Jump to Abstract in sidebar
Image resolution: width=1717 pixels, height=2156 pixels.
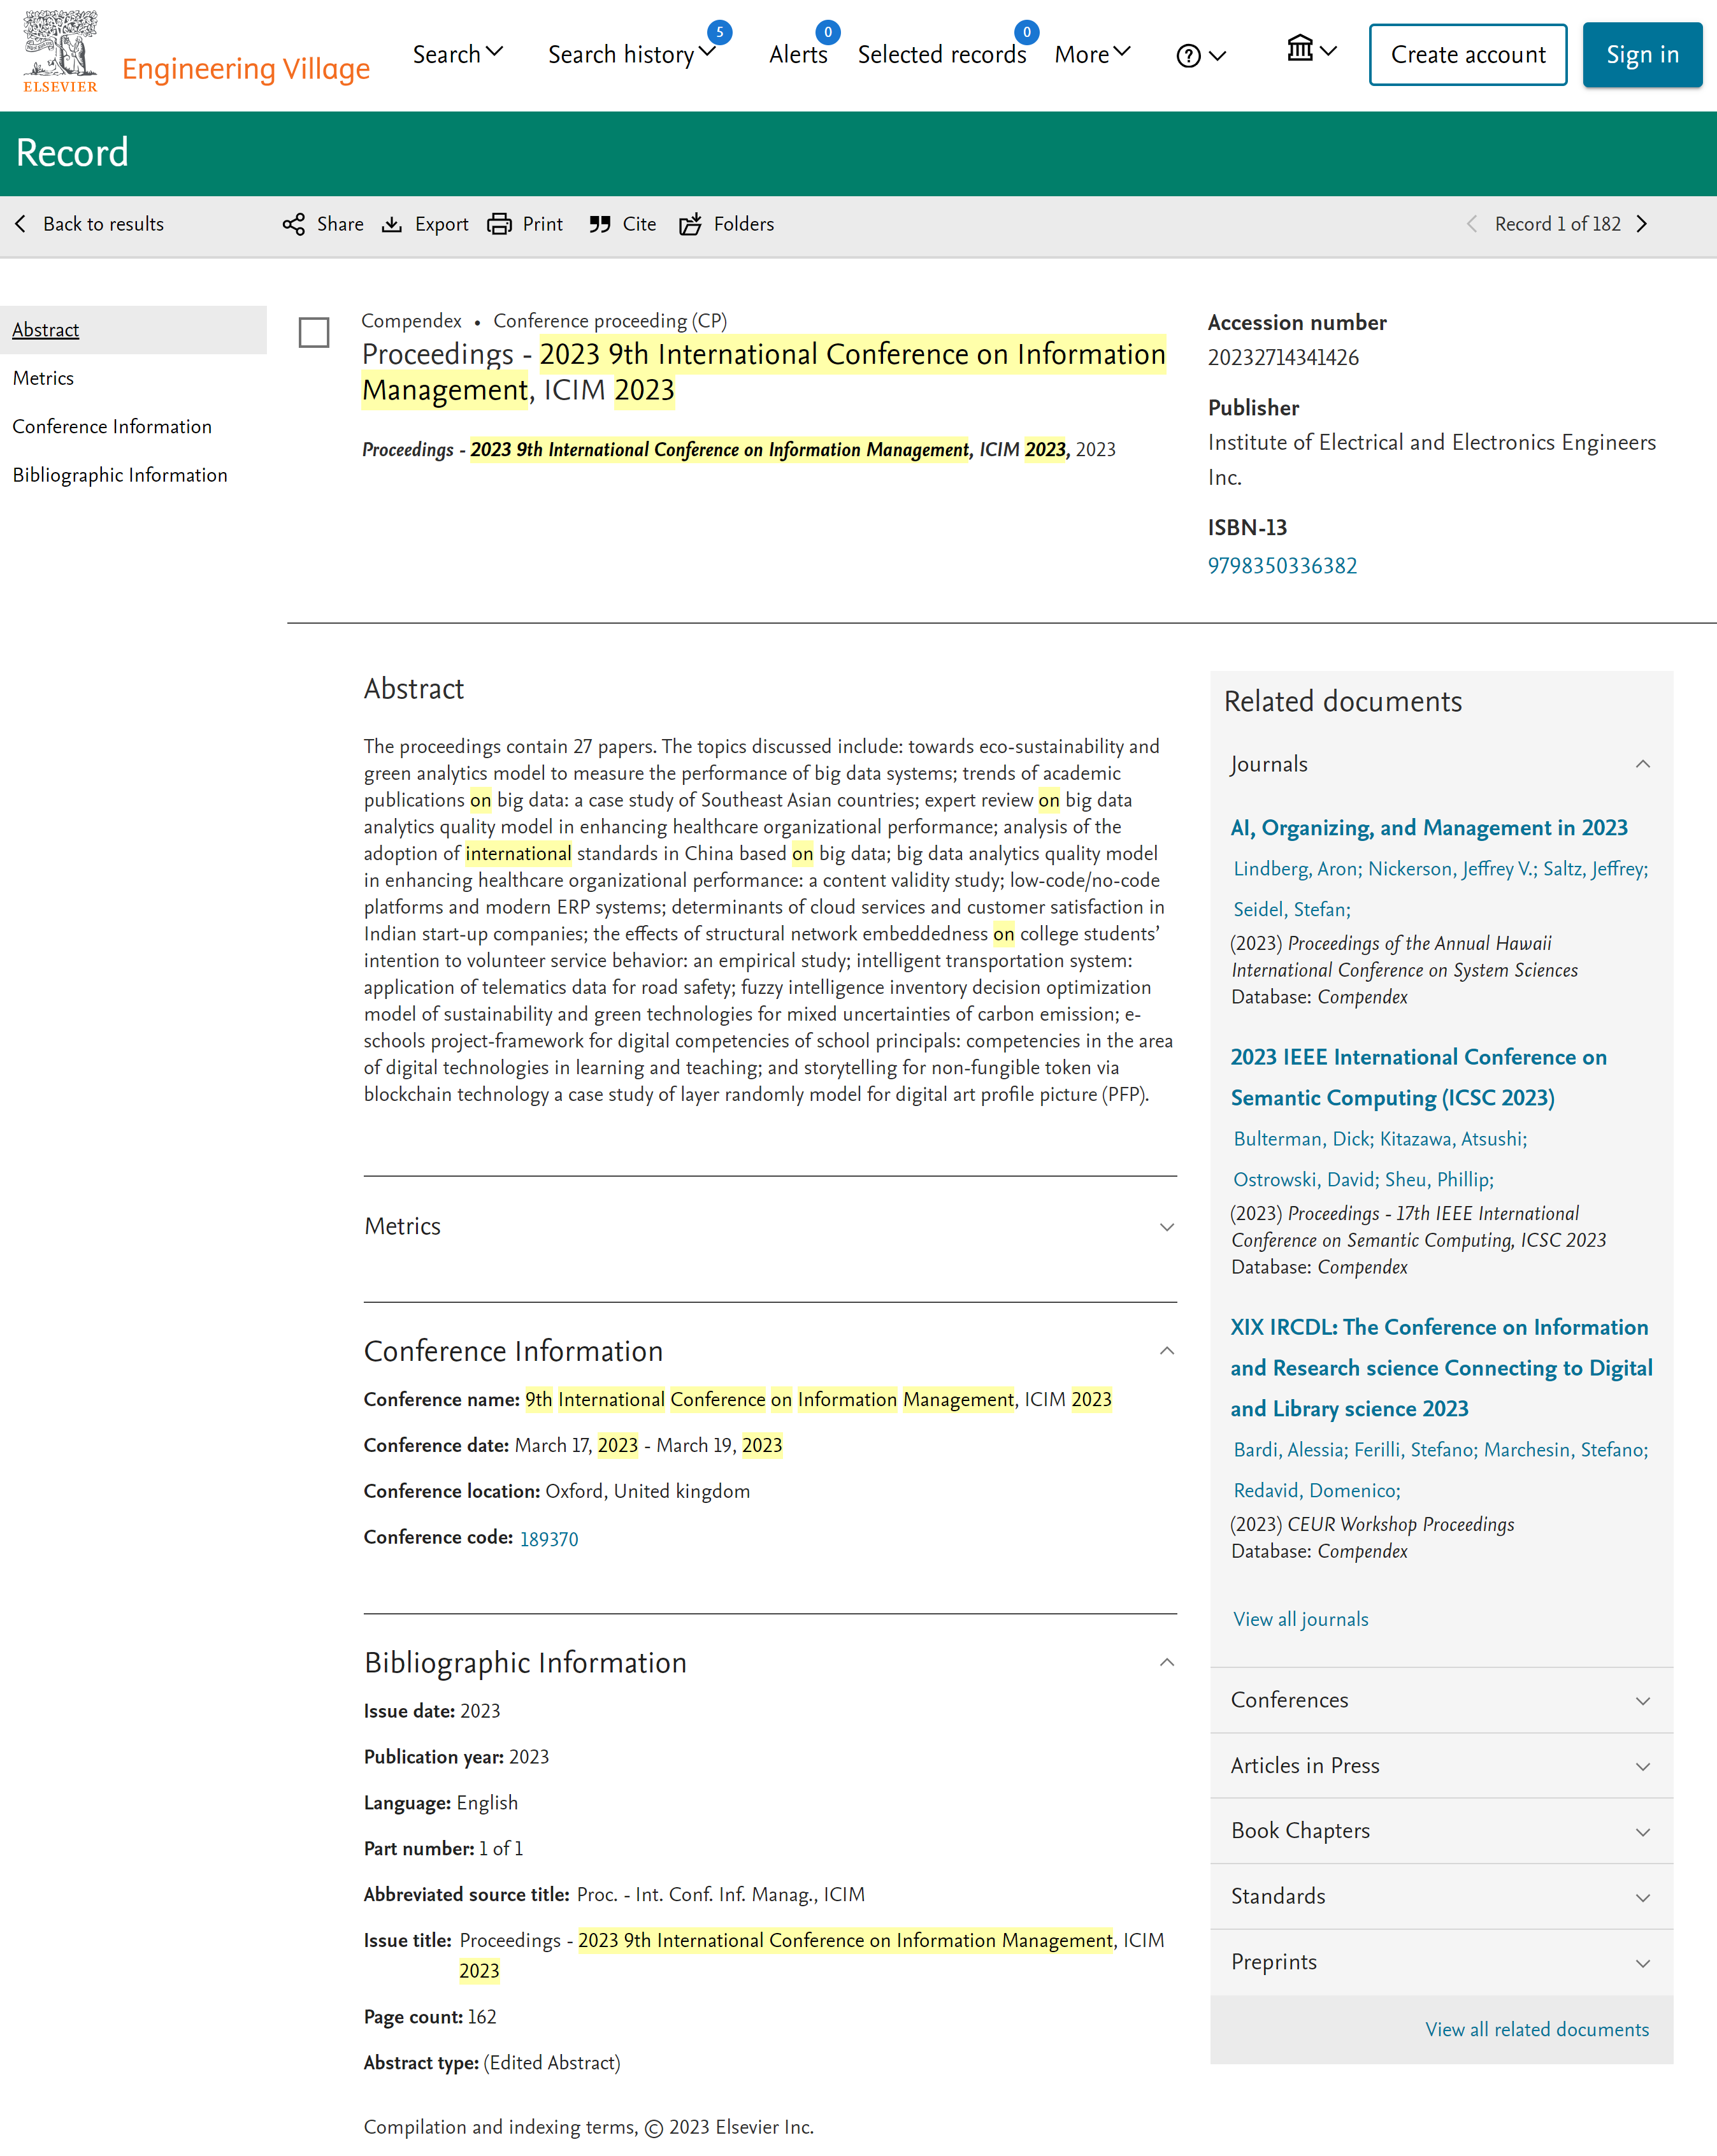point(46,330)
